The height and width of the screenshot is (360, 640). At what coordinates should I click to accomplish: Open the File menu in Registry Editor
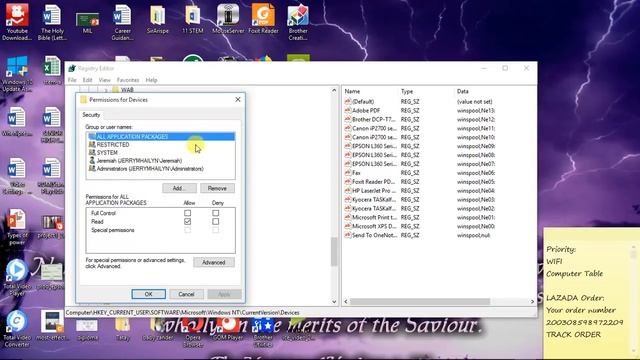pyautogui.click(x=72, y=80)
